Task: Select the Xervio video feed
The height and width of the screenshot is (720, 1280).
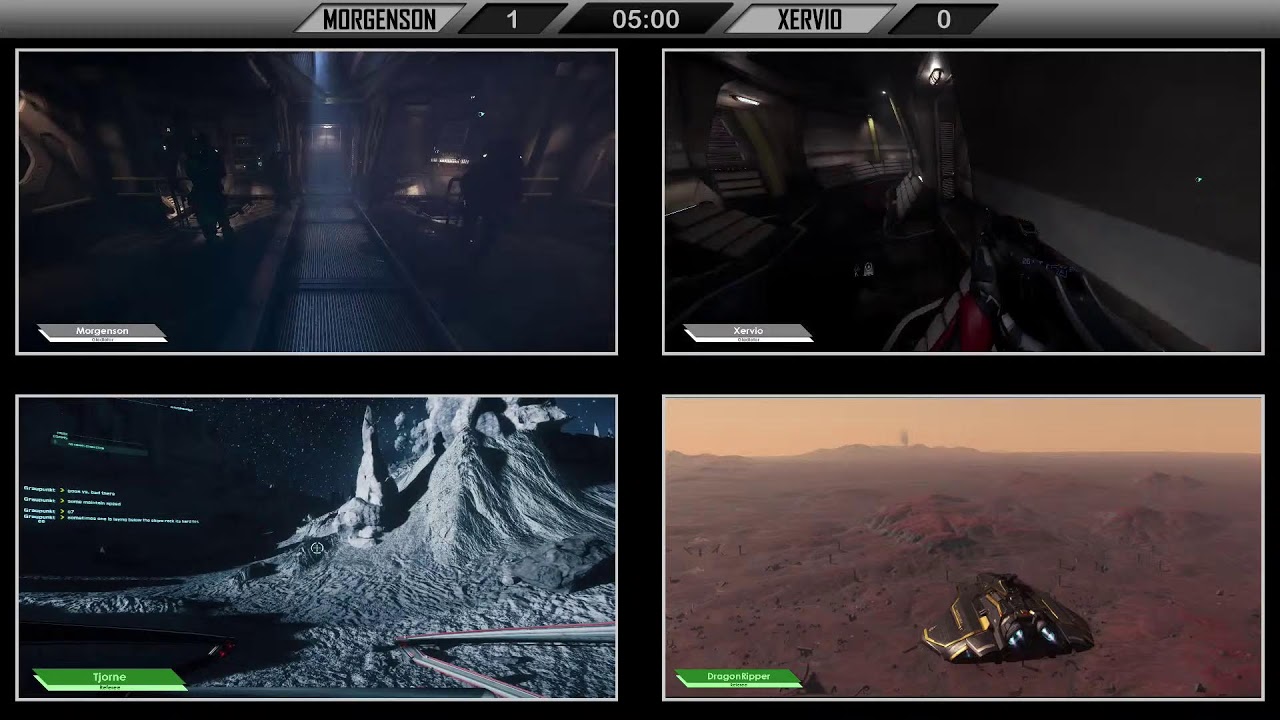Action: pyautogui.click(x=963, y=202)
